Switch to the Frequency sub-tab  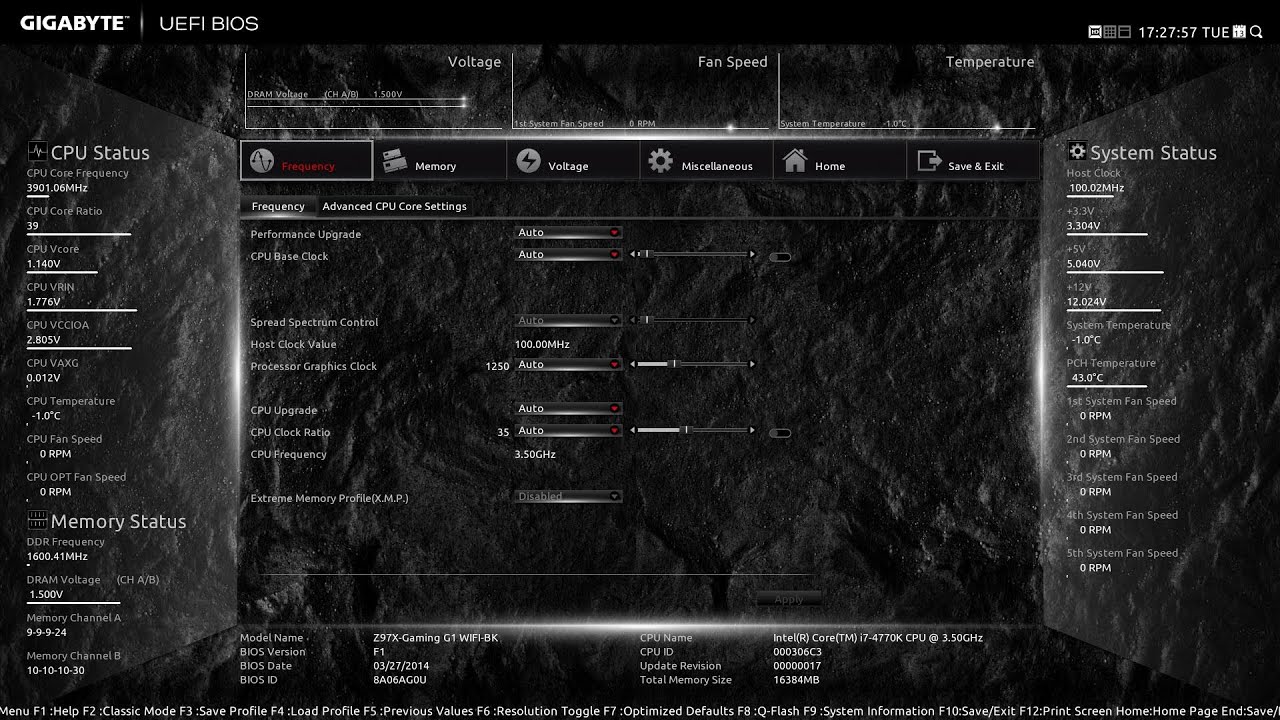[x=278, y=206]
